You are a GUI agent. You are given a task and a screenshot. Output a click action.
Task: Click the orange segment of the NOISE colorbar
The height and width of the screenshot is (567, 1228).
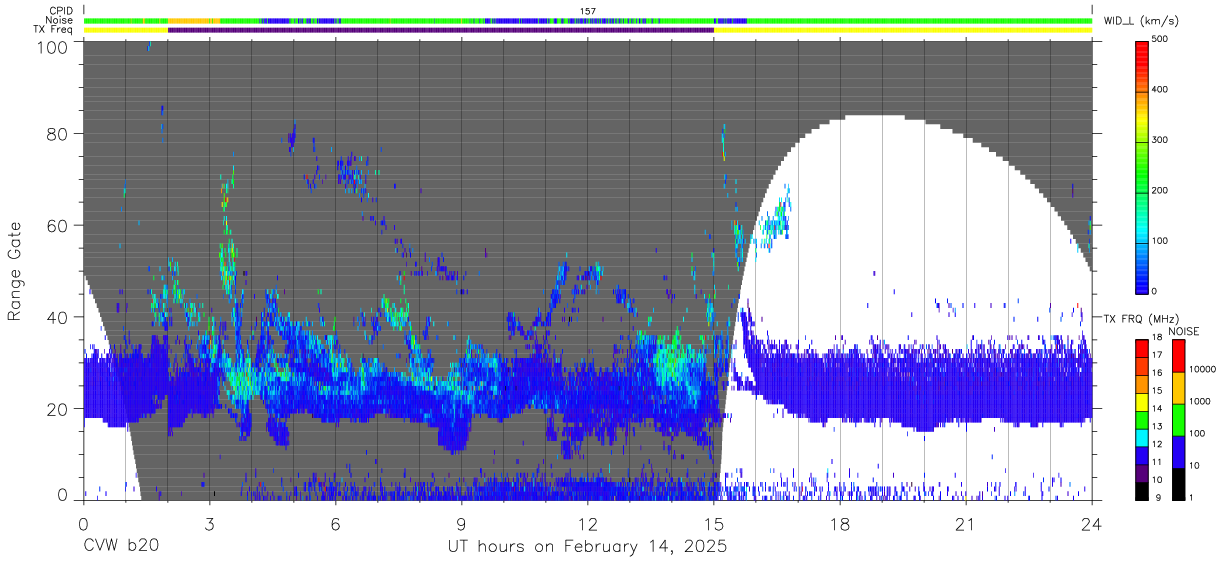click(x=1179, y=388)
